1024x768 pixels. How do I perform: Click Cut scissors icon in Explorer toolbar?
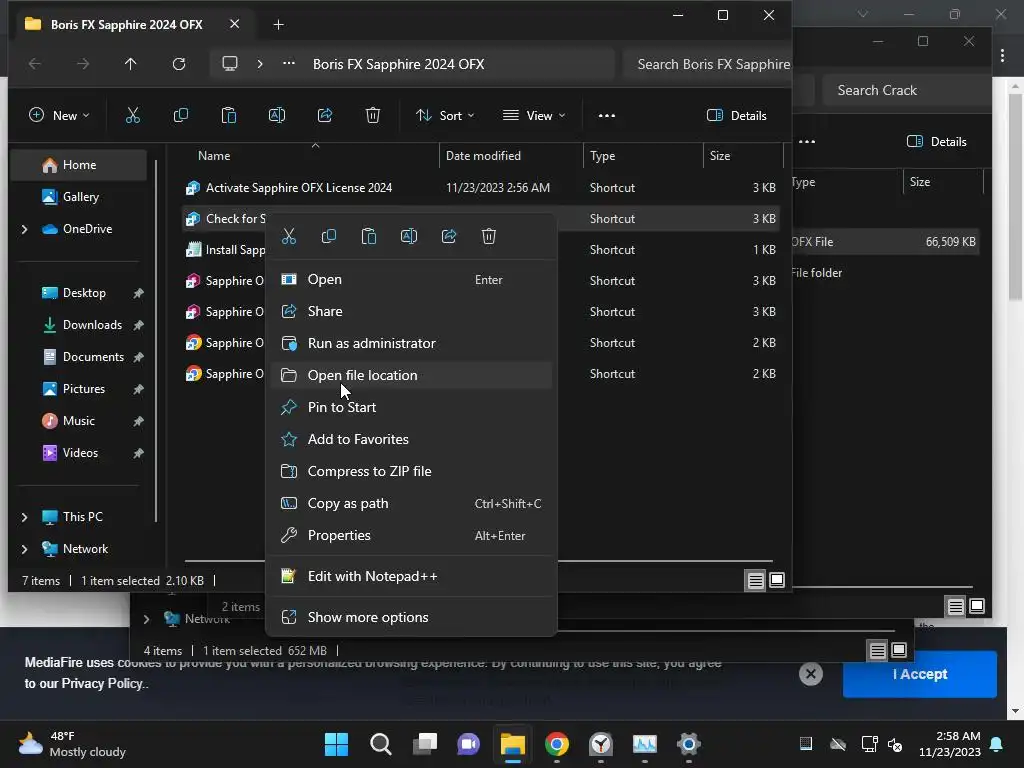point(133,116)
